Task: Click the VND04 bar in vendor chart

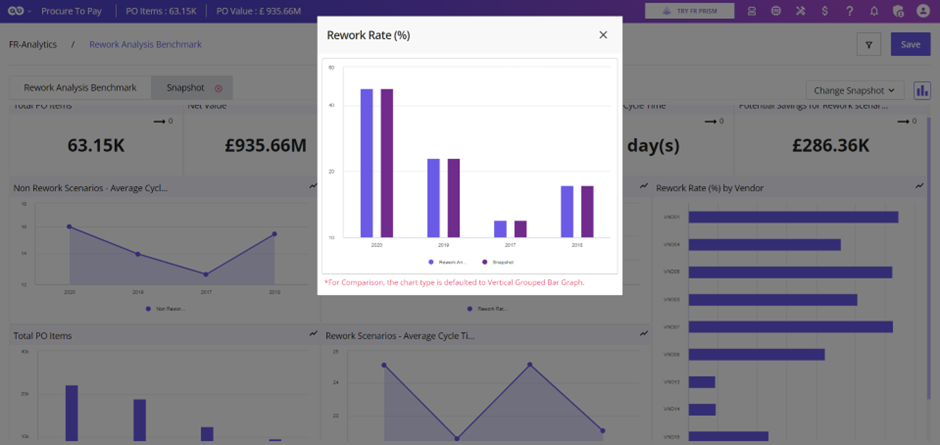Action: click(764, 245)
